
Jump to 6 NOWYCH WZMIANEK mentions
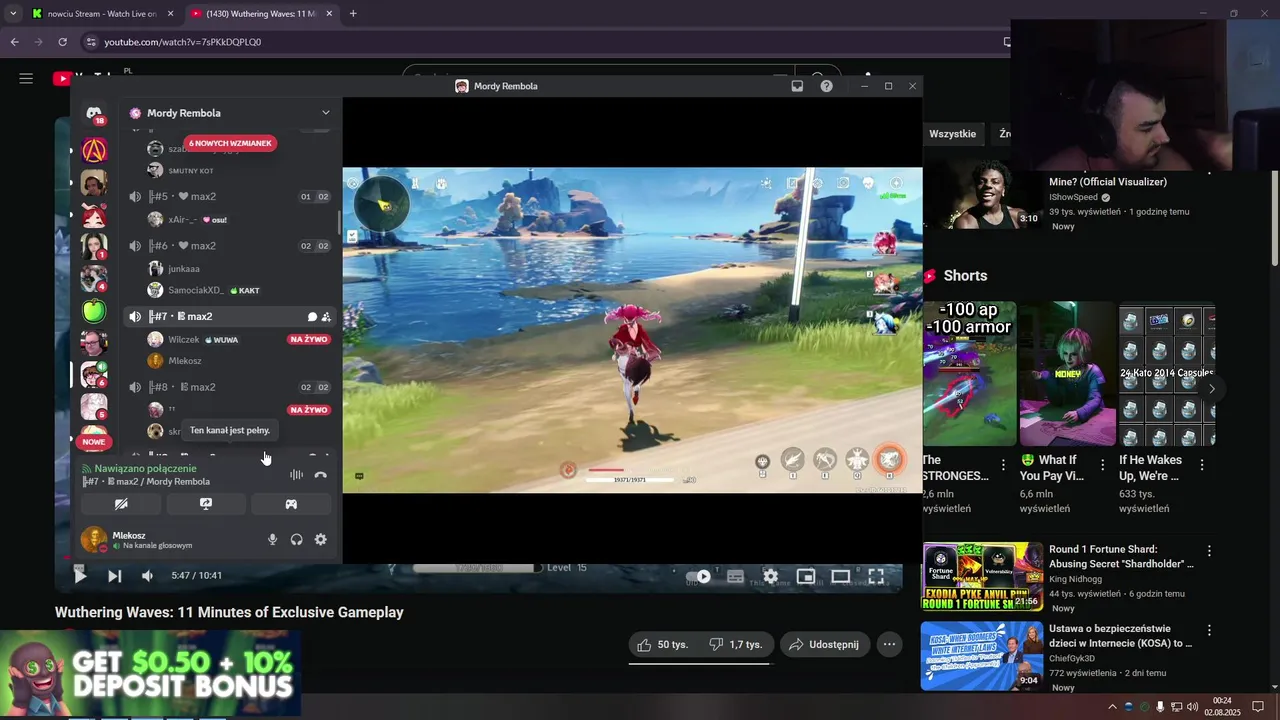(x=230, y=143)
